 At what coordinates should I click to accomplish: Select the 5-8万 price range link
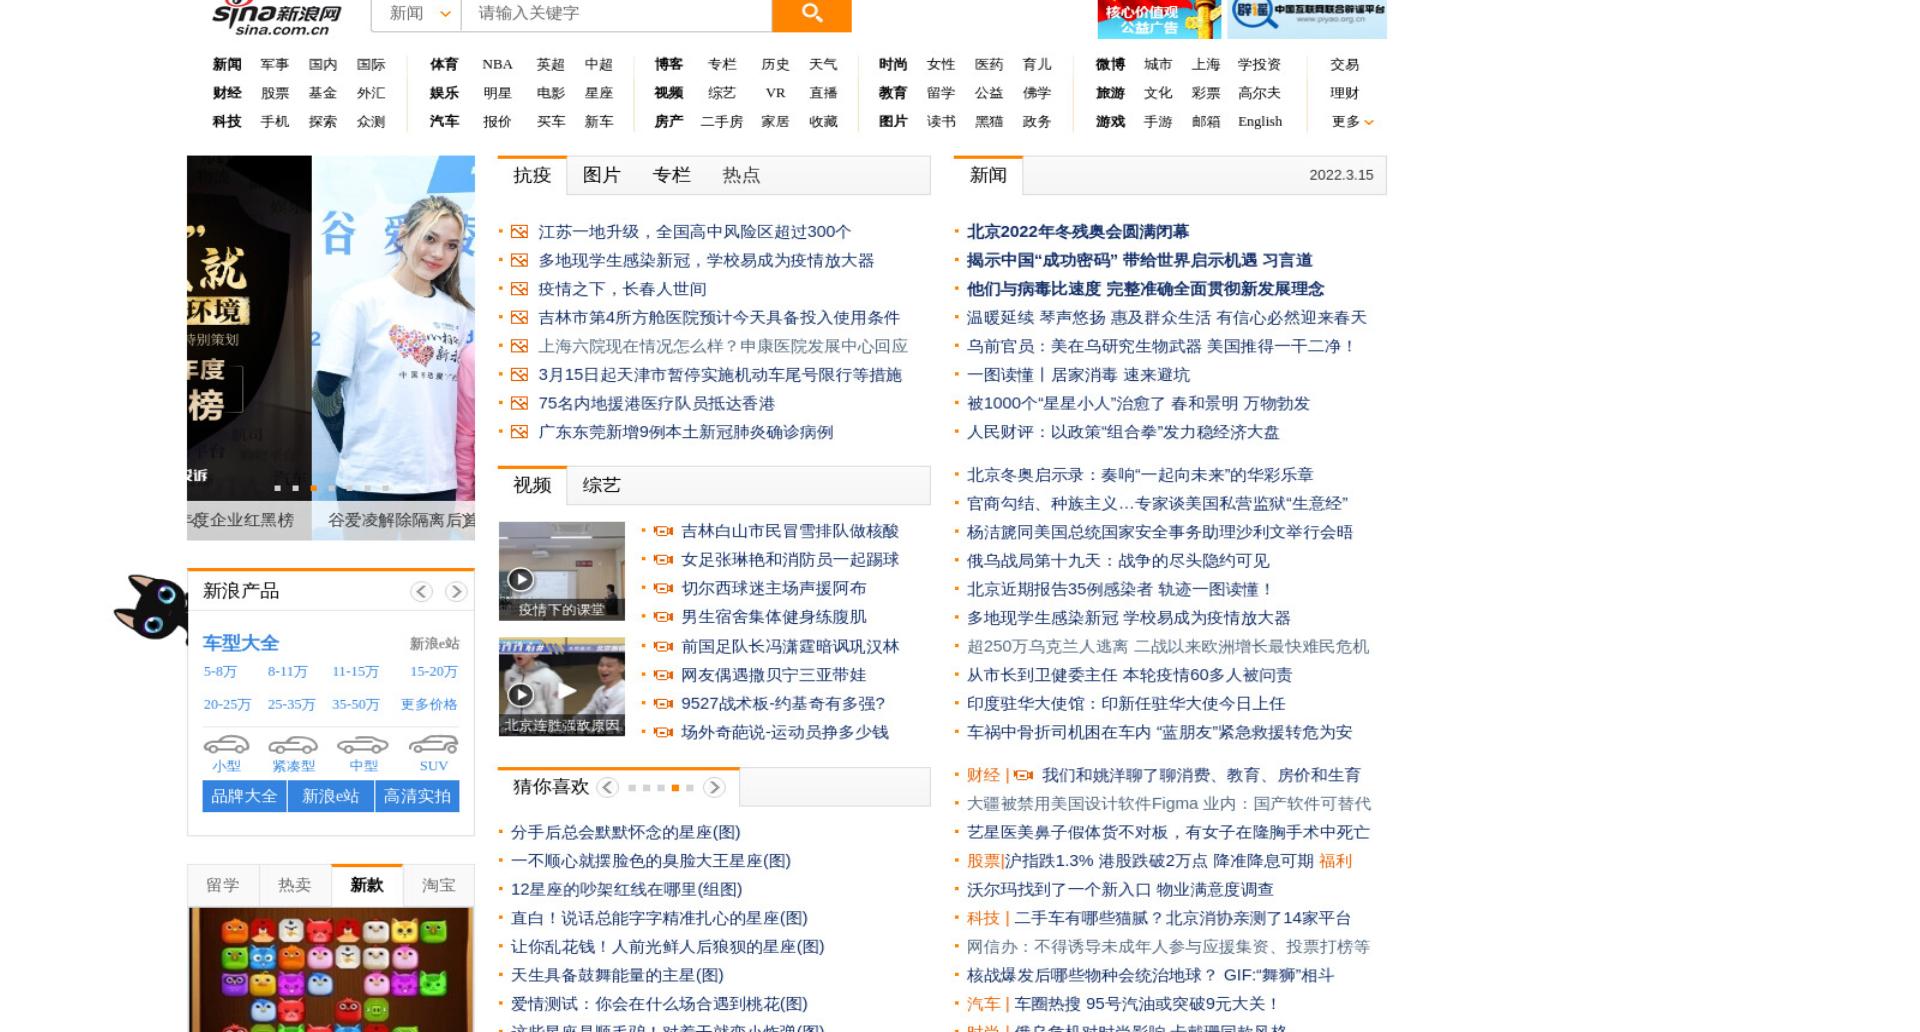[220, 672]
